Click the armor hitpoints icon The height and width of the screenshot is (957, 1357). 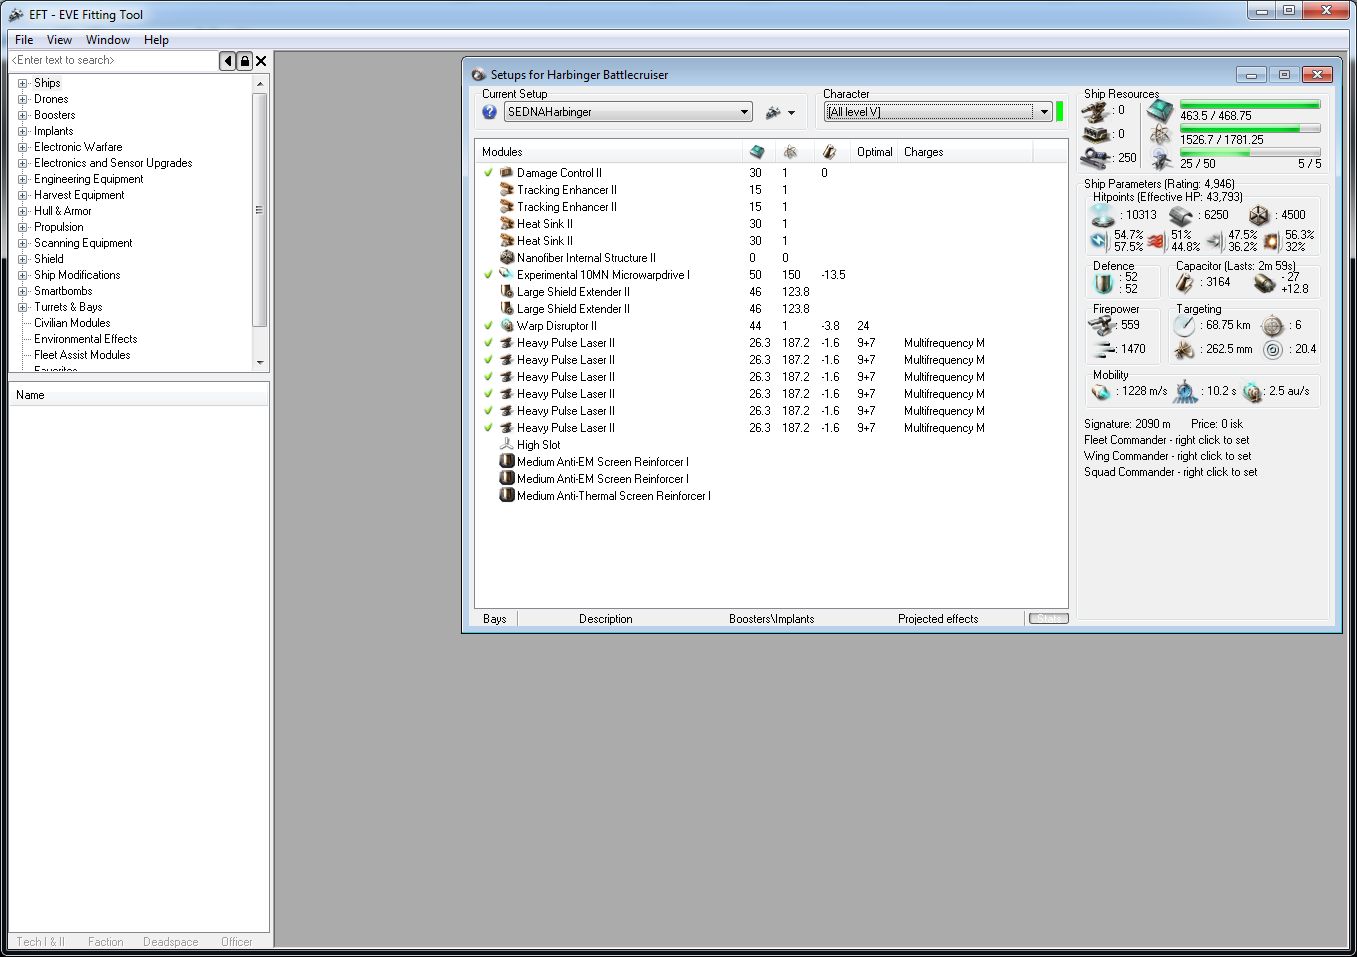pos(1181,215)
